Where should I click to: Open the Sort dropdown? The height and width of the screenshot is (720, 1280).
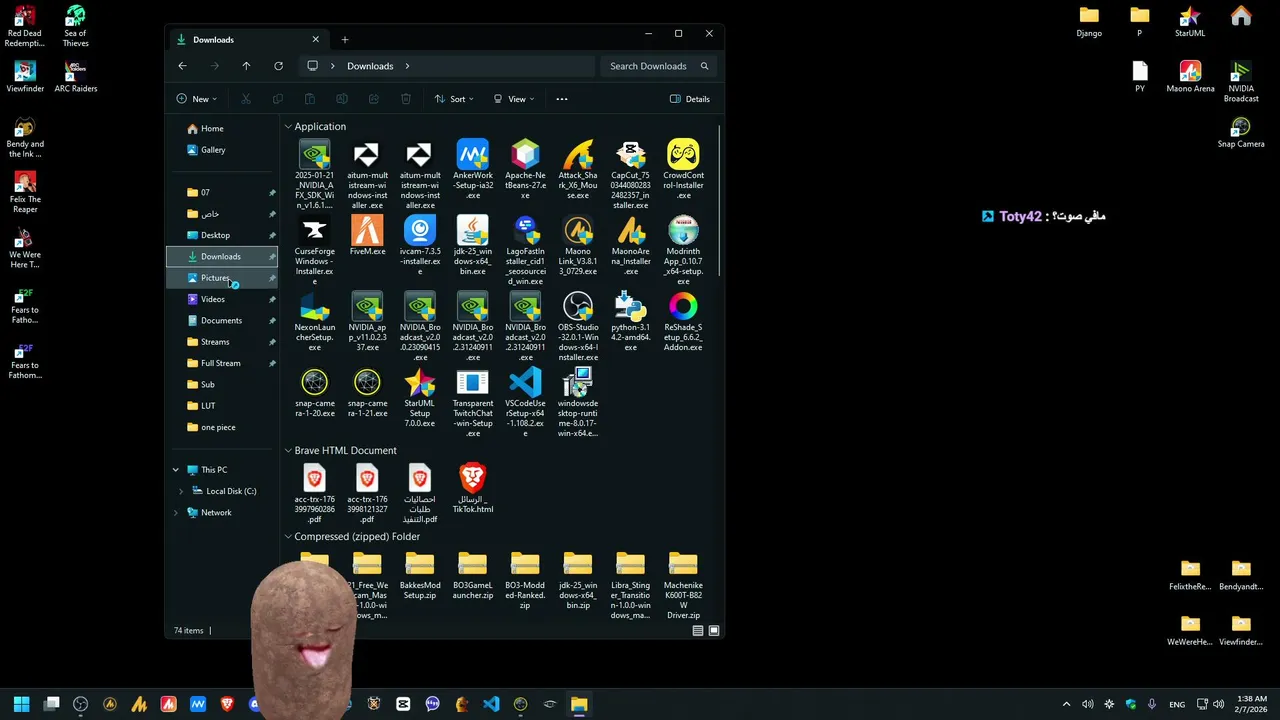click(x=454, y=99)
